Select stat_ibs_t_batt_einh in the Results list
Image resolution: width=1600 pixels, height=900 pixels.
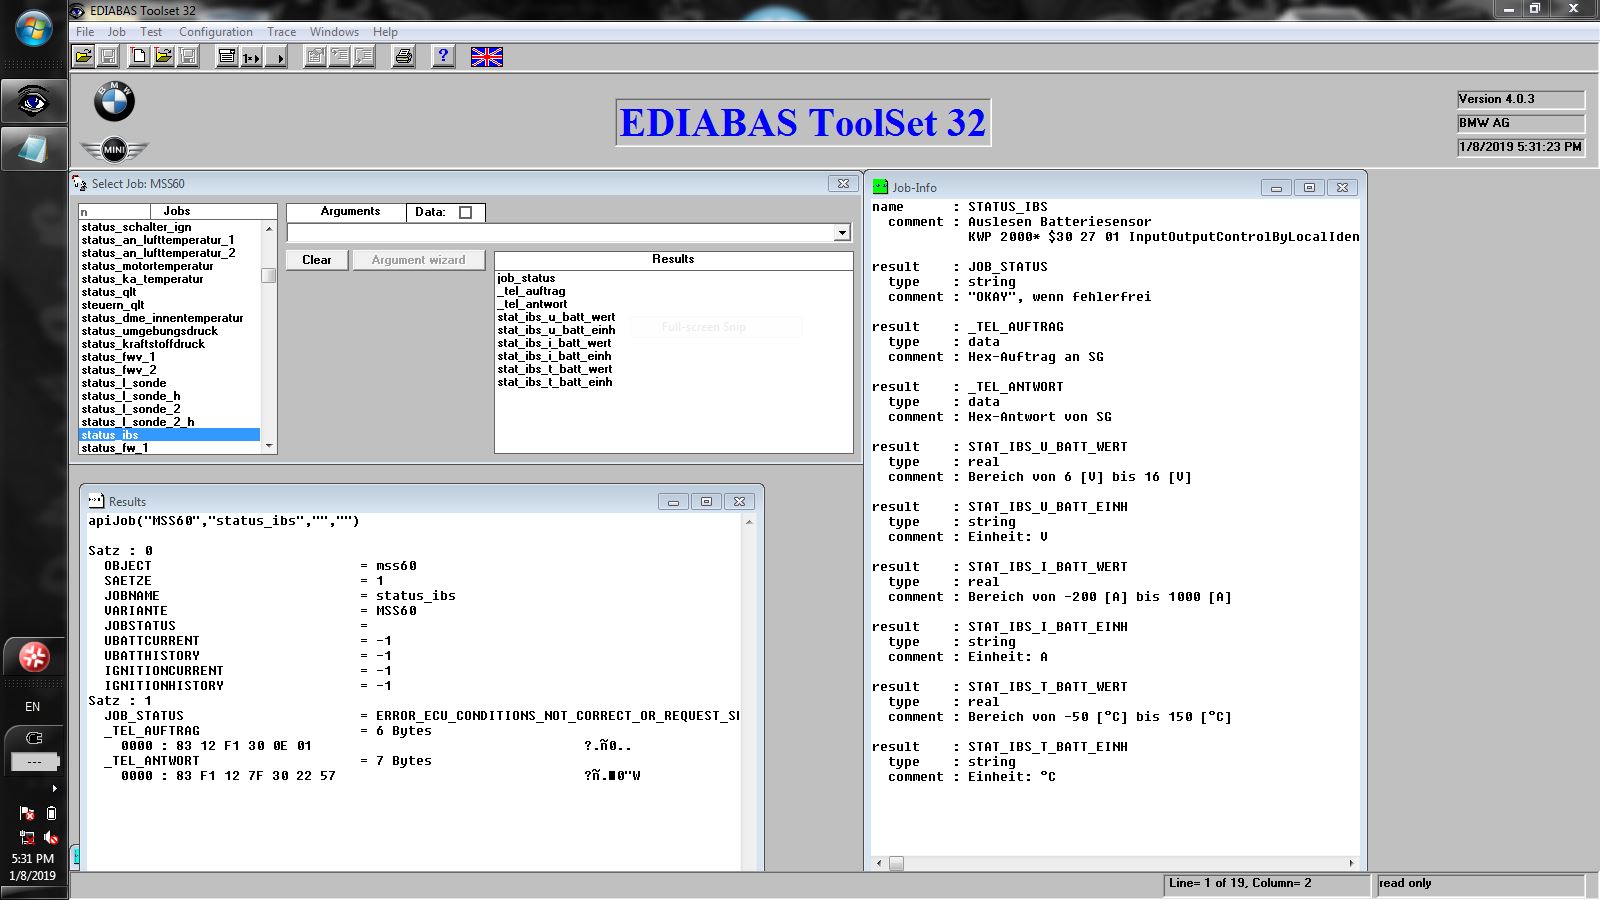click(555, 382)
